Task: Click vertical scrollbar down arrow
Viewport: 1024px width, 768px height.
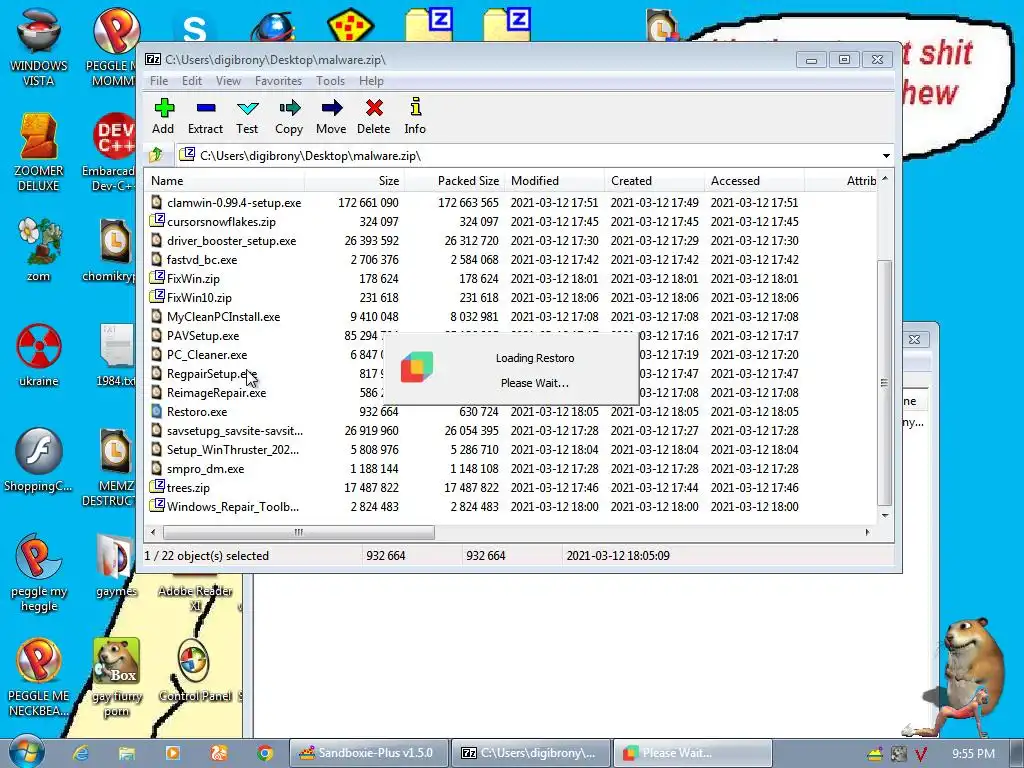Action: click(x=885, y=515)
